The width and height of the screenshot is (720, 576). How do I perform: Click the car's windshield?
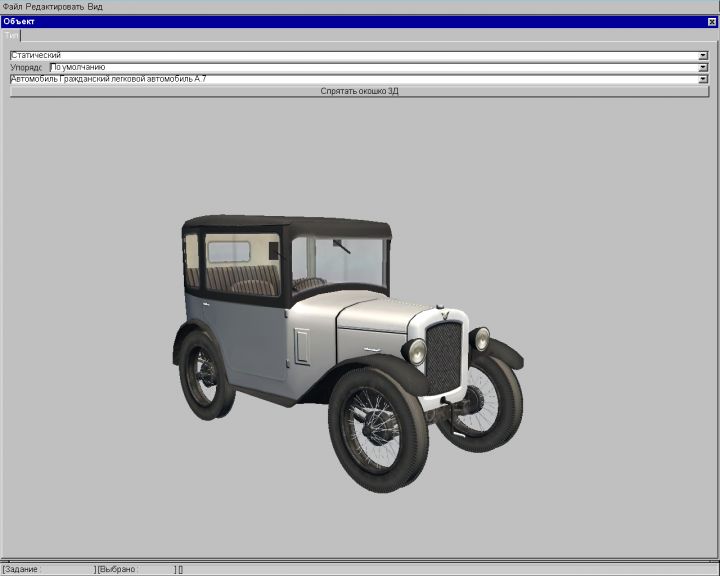click(340, 262)
